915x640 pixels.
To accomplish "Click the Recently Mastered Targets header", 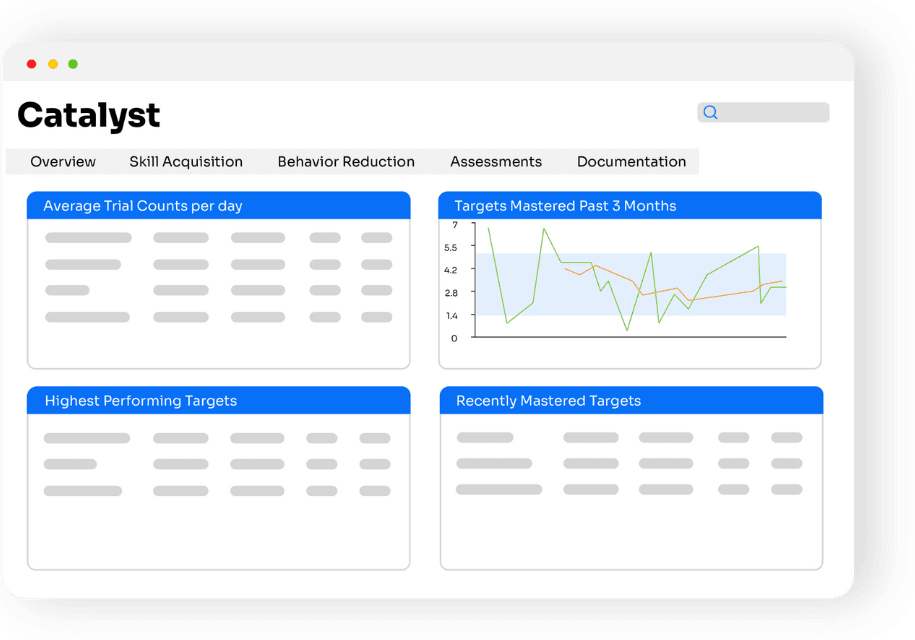I will [x=548, y=401].
